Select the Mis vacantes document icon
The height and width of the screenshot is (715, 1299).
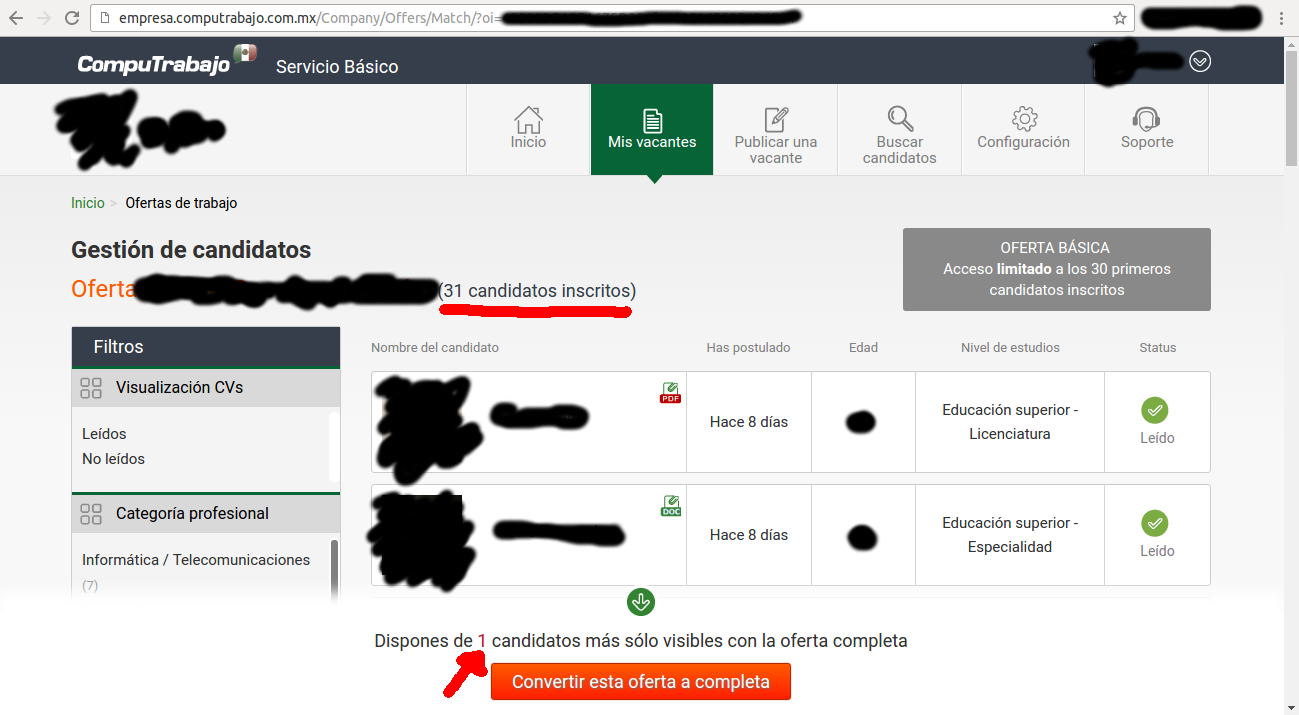click(652, 120)
